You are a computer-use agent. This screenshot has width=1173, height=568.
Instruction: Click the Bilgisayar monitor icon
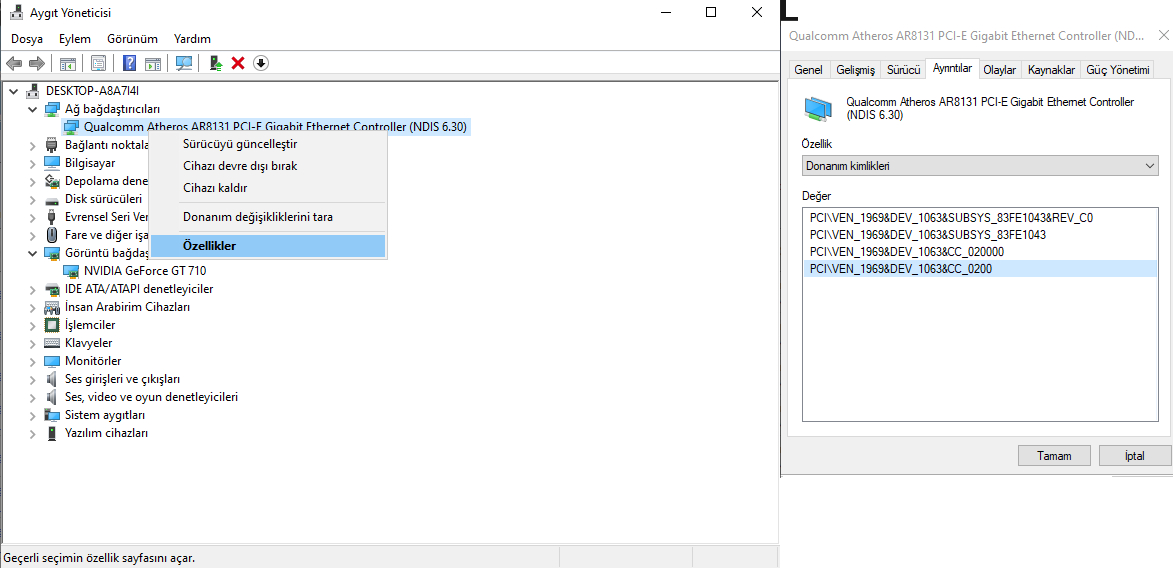[52, 163]
